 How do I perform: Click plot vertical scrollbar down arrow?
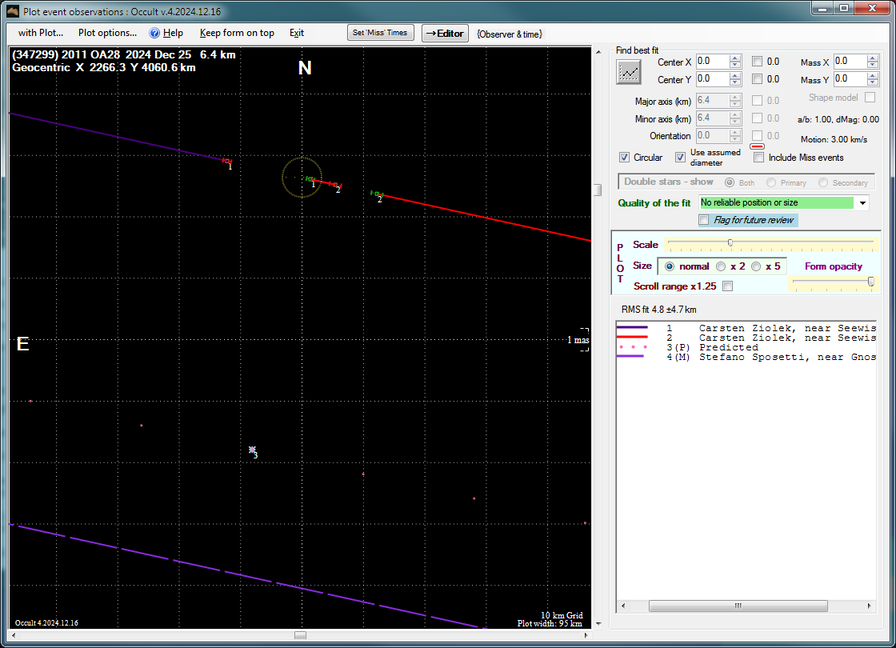tap(598, 623)
